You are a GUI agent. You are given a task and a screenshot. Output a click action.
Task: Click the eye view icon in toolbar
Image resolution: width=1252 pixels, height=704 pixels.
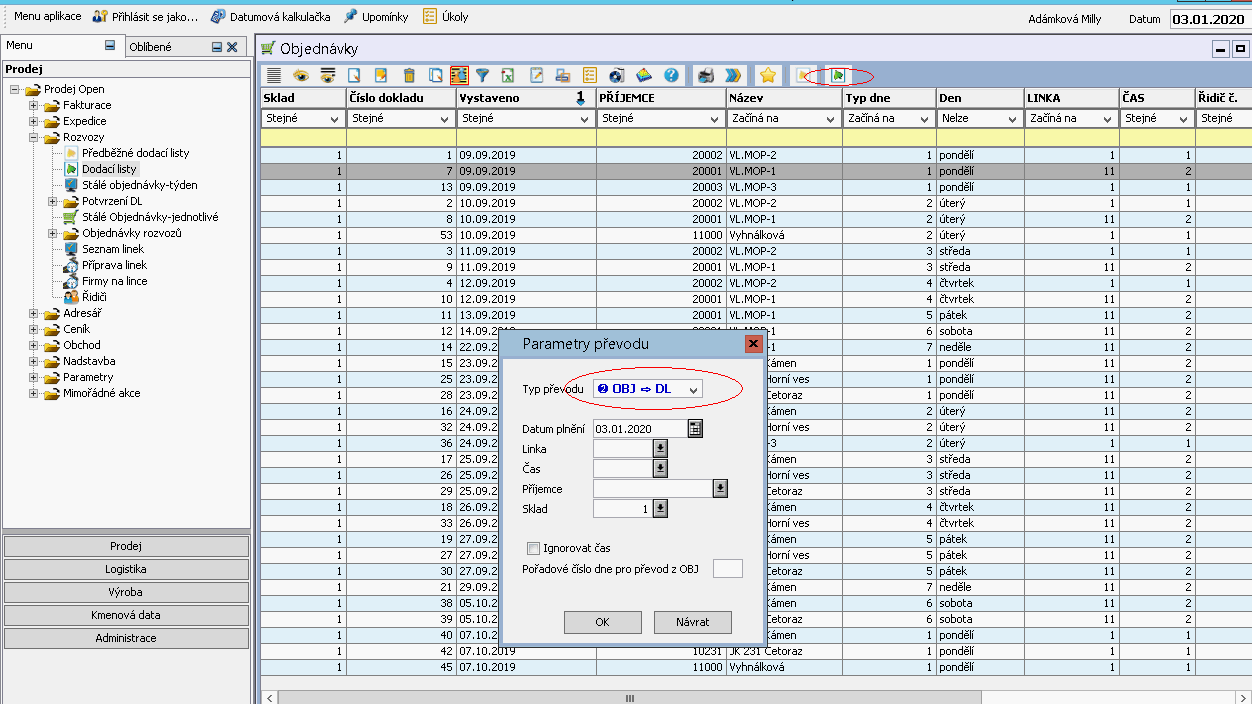[x=300, y=75]
